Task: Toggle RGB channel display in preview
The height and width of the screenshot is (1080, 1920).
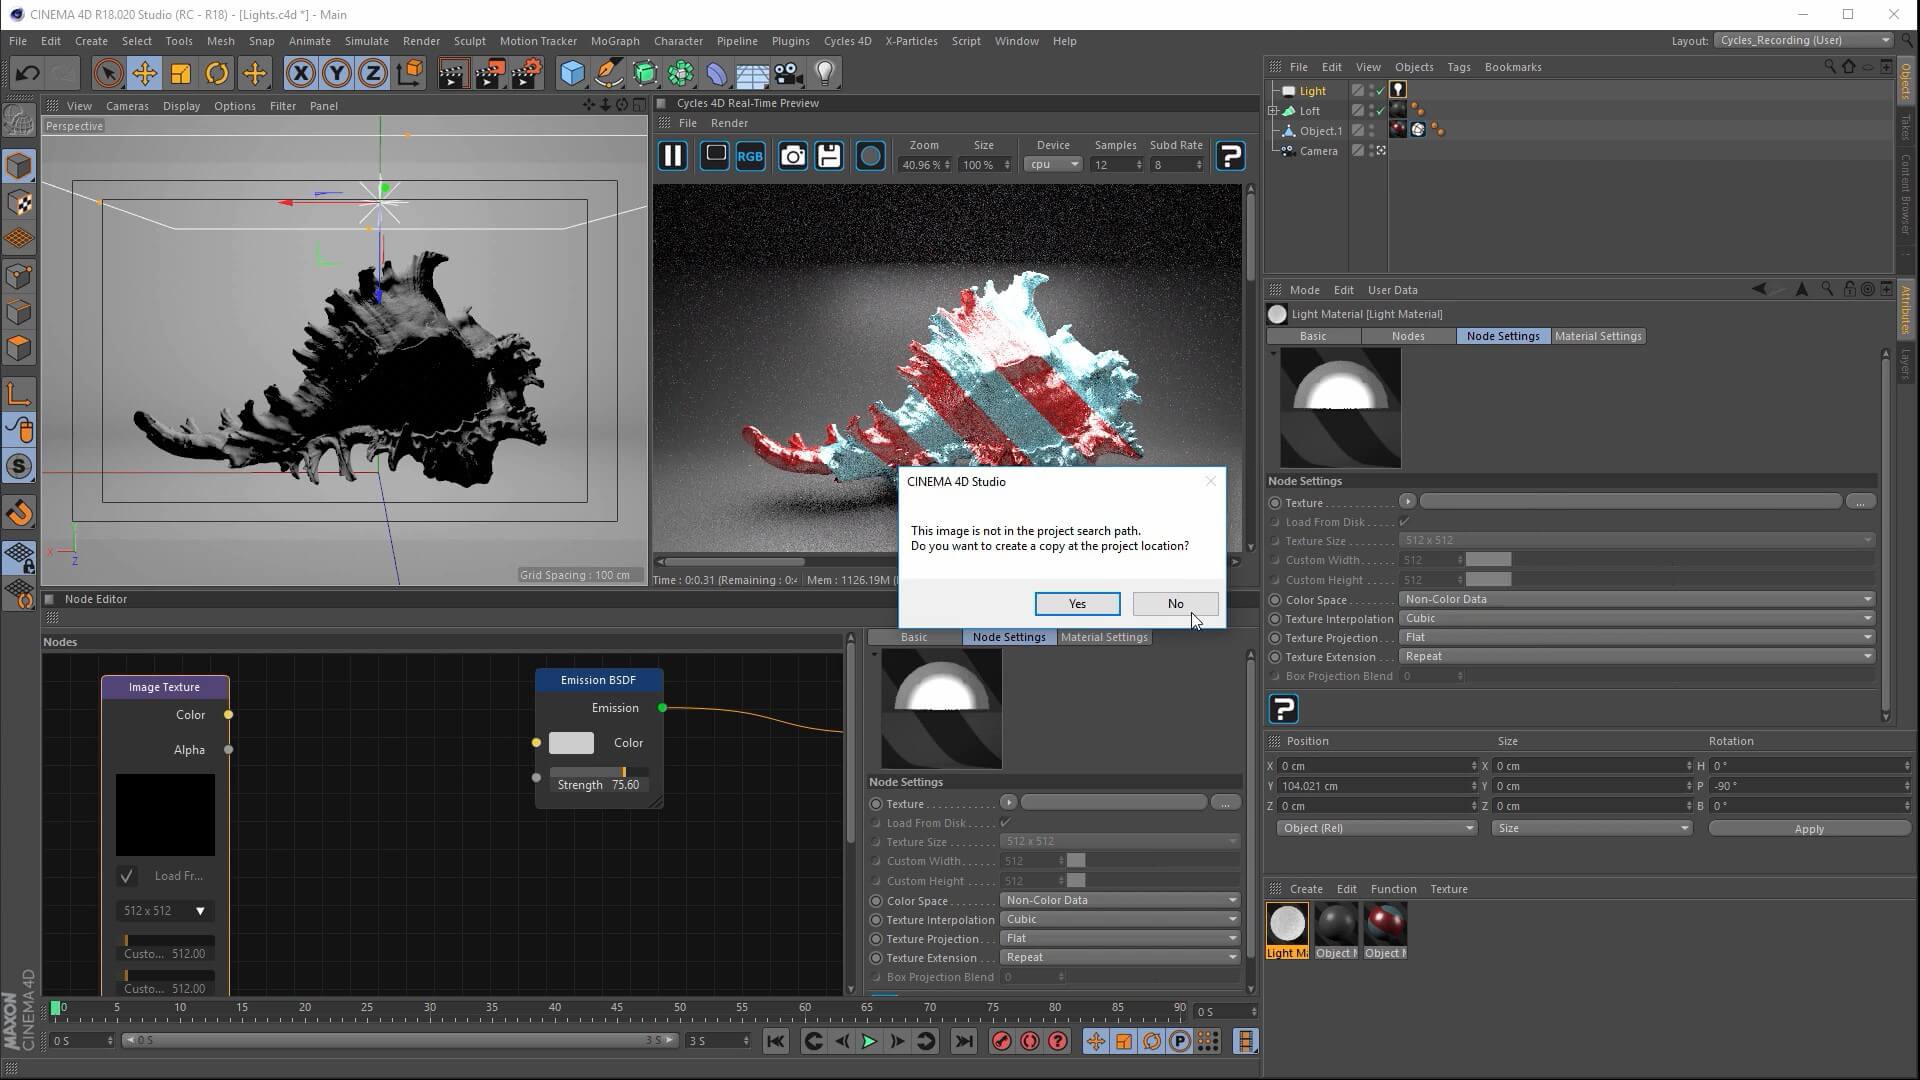Action: 750,156
